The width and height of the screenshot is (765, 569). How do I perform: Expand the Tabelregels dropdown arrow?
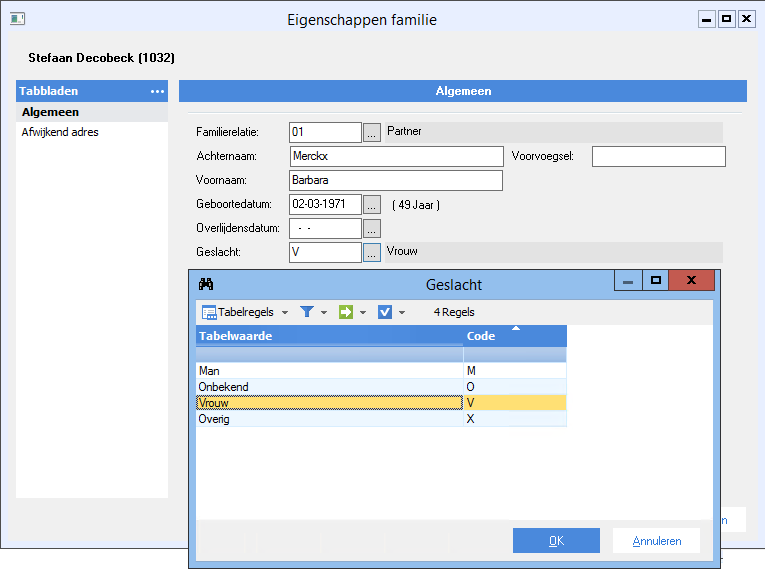point(285,312)
